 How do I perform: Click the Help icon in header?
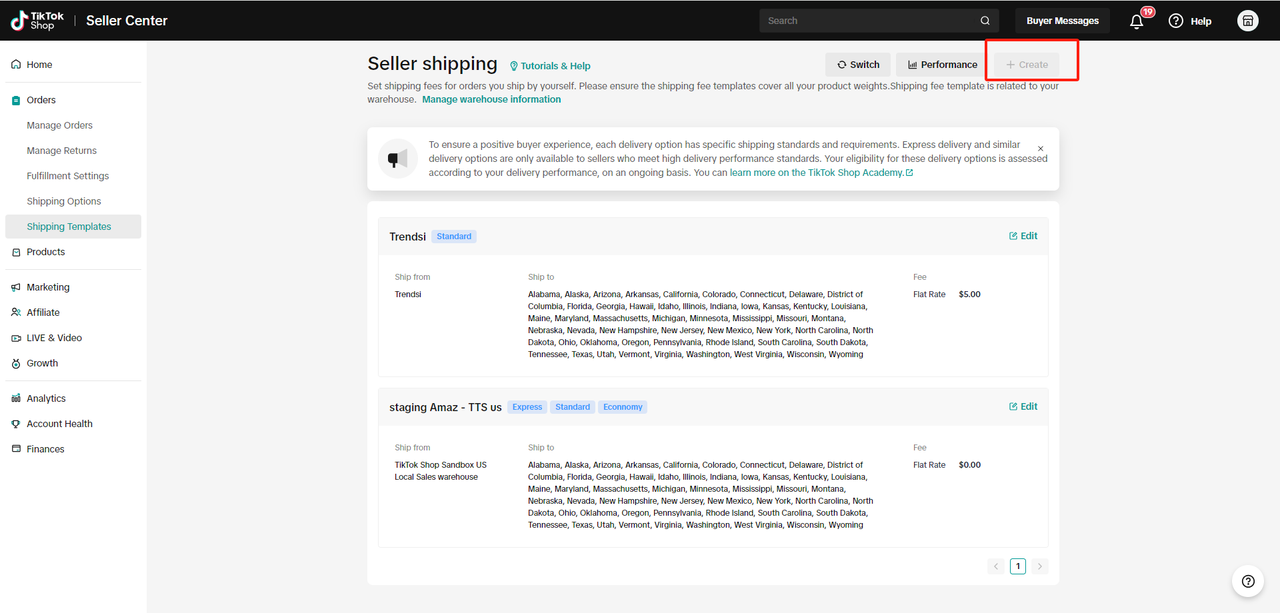click(x=1176, y=21)
